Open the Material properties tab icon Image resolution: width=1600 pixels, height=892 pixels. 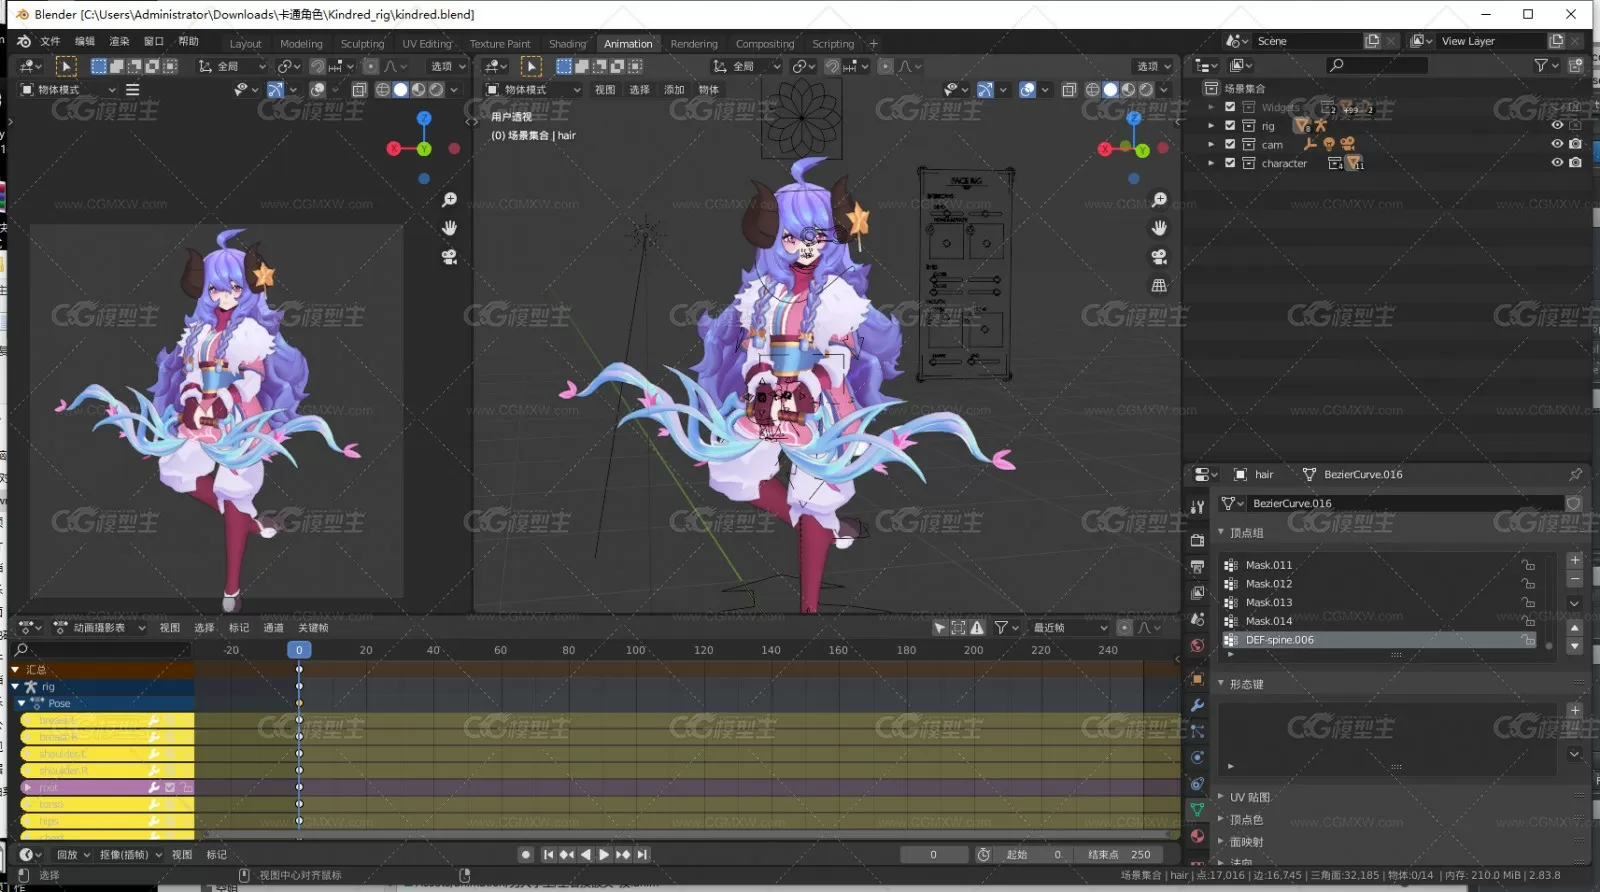[1197, 835]
